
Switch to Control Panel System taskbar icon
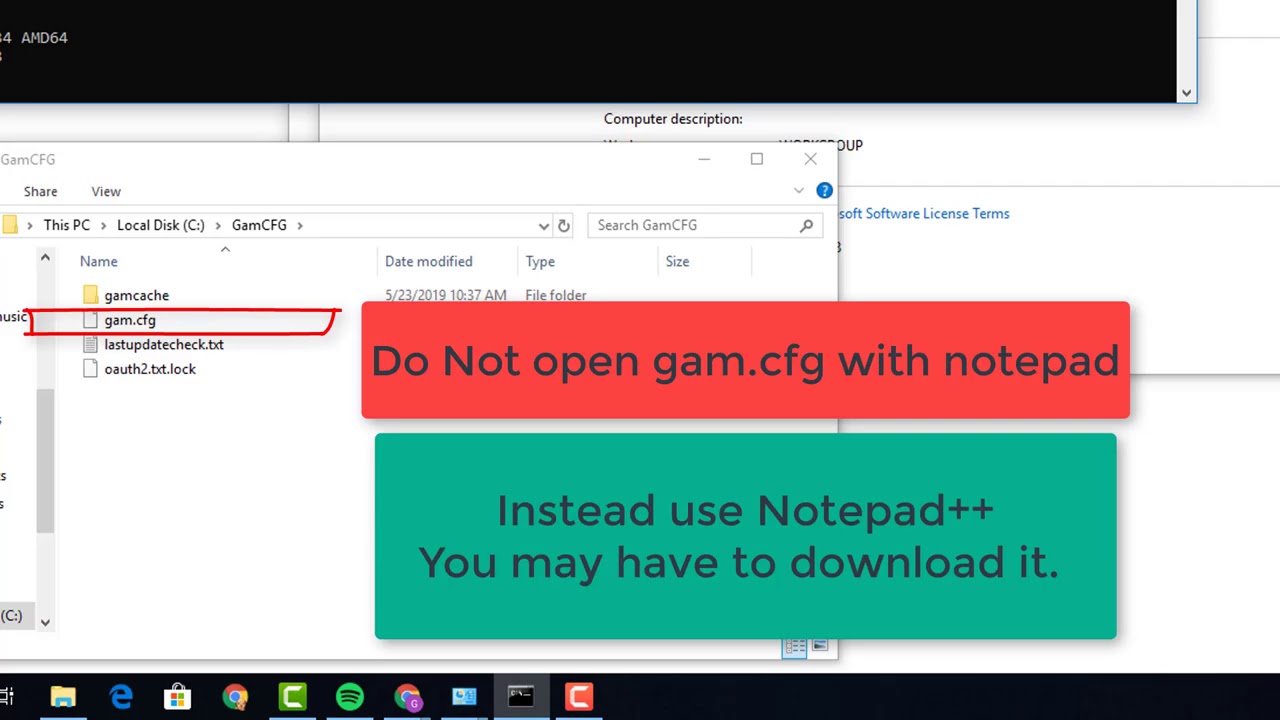click(x=464, y=697)
